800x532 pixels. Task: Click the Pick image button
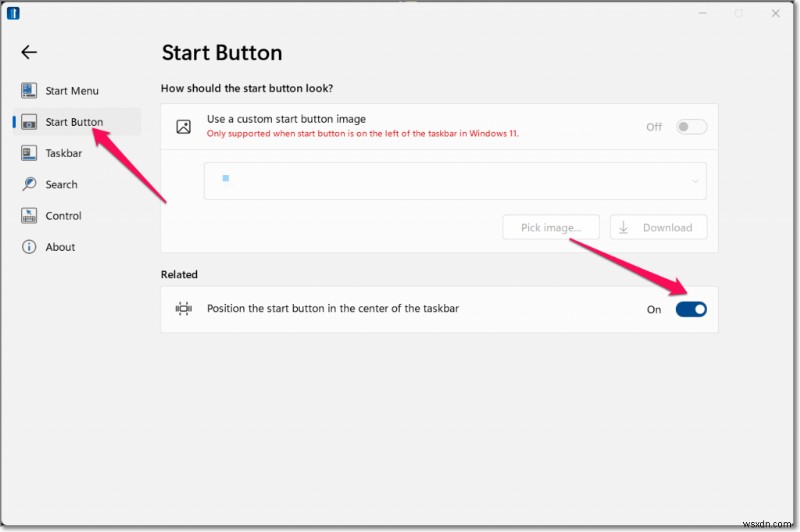pyautogui.click(x=551, y=227)
